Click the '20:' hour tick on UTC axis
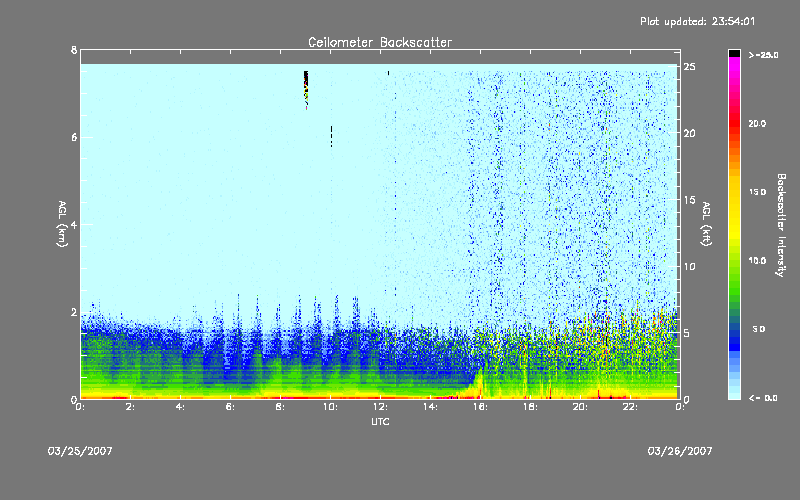Image resolution: width=800 pixels, height=500 pixels. [x=580, y=407]
